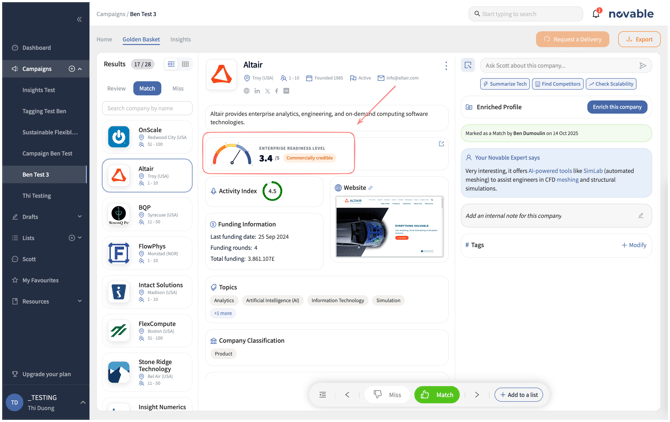
Task: Open the Insights Test campaign
Action: coord(38,90)
